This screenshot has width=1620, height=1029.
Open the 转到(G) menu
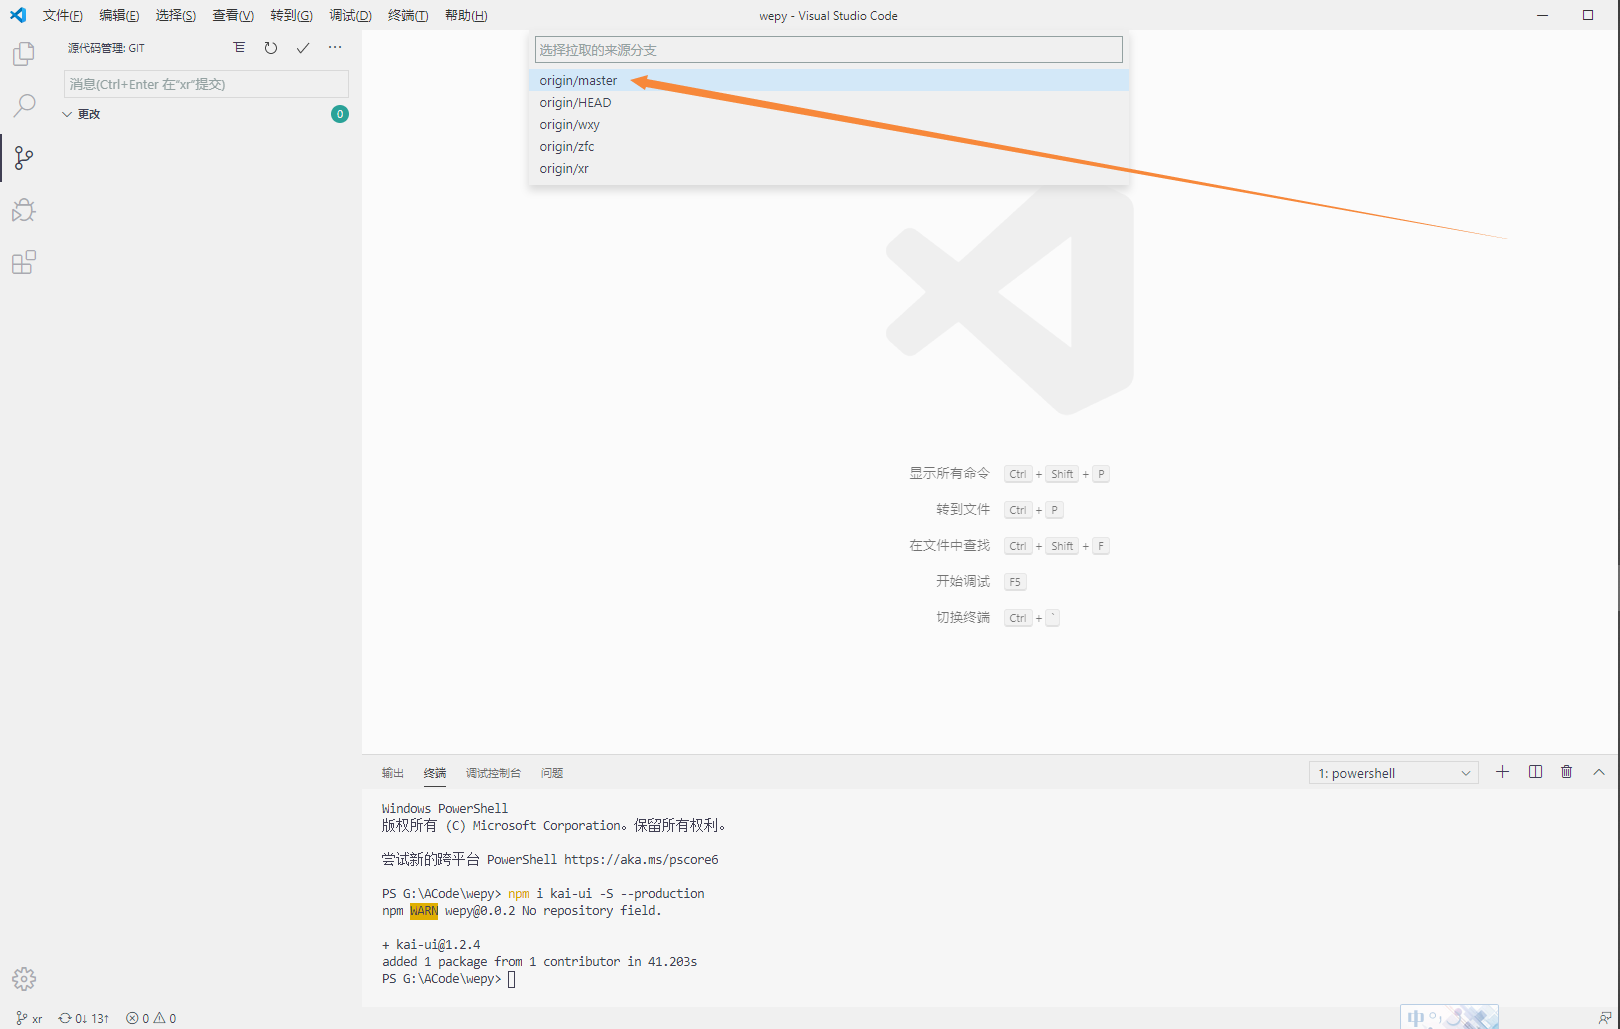point(292,15)
